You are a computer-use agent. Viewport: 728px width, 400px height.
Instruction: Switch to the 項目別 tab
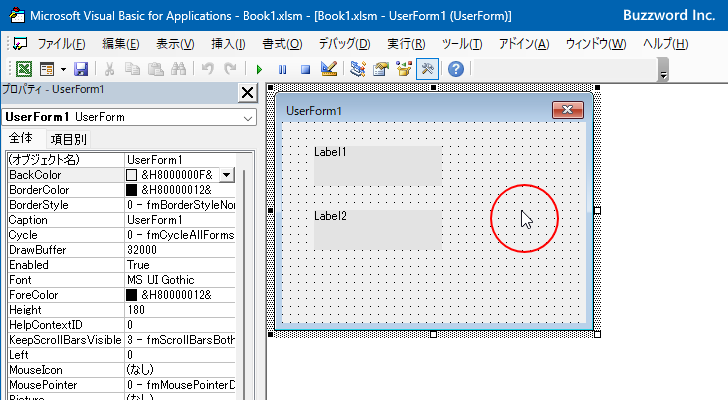pos(68,139)
